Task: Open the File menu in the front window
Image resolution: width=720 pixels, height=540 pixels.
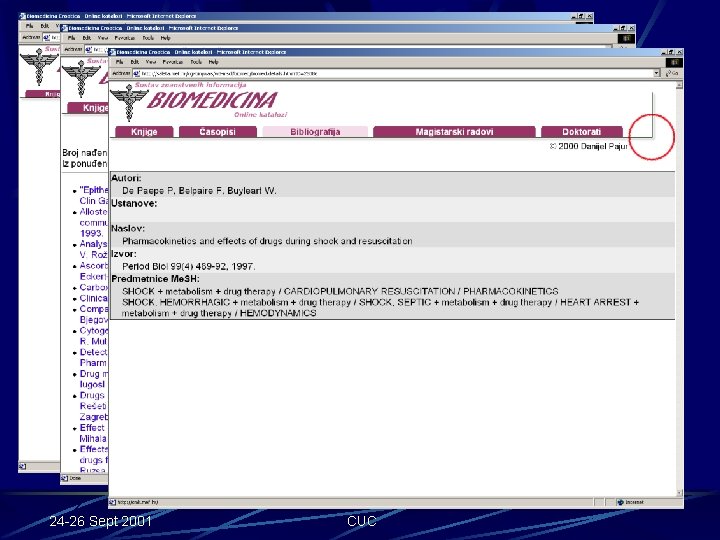Action: (119, 62)
